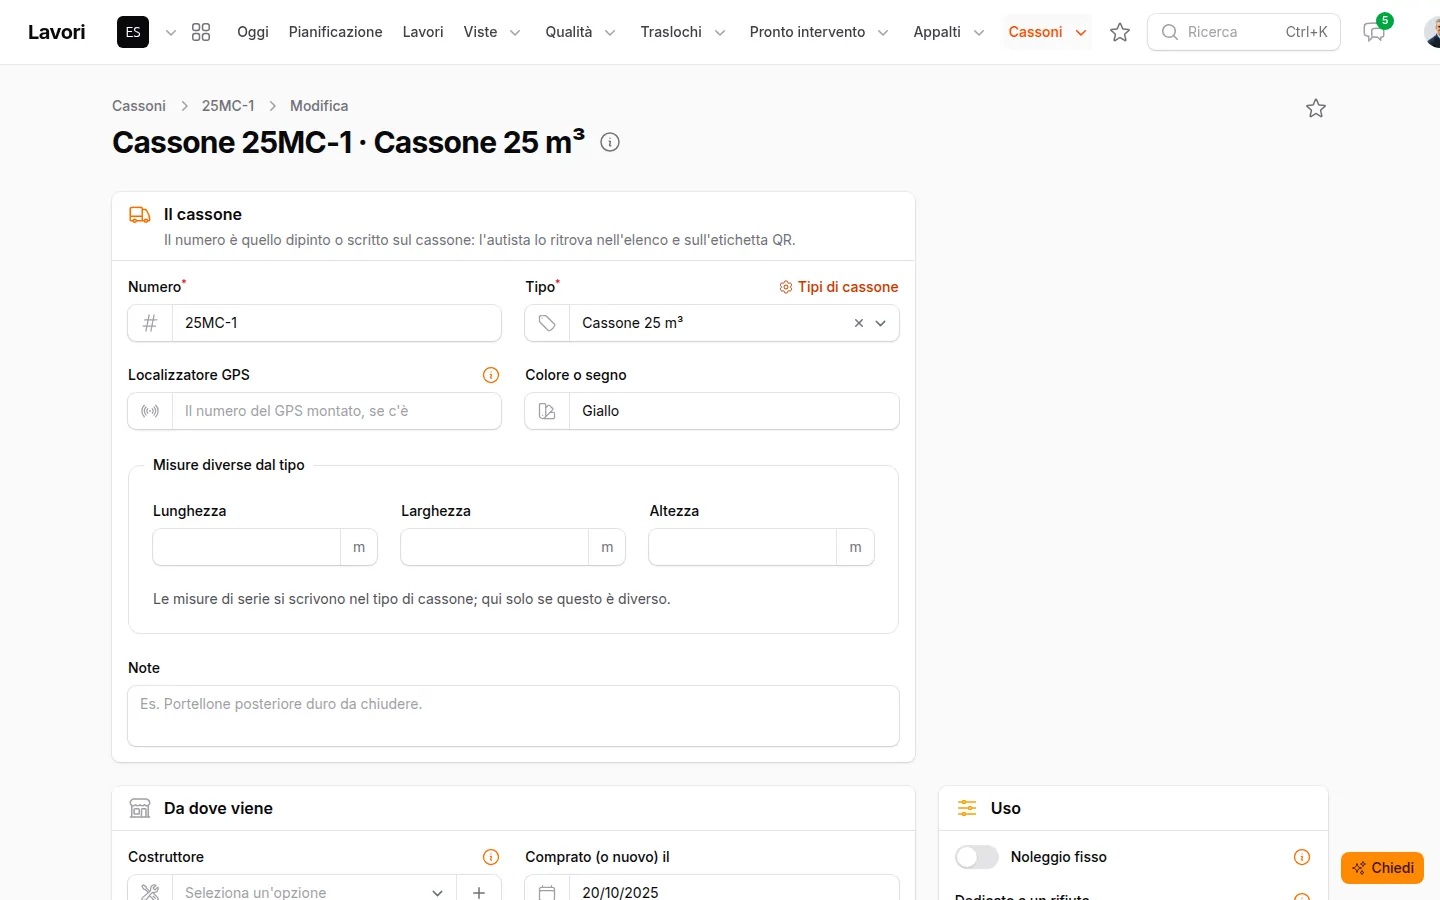Expand the Appalti menu
The image size is (1440, 900).
(x=949, y=32)
